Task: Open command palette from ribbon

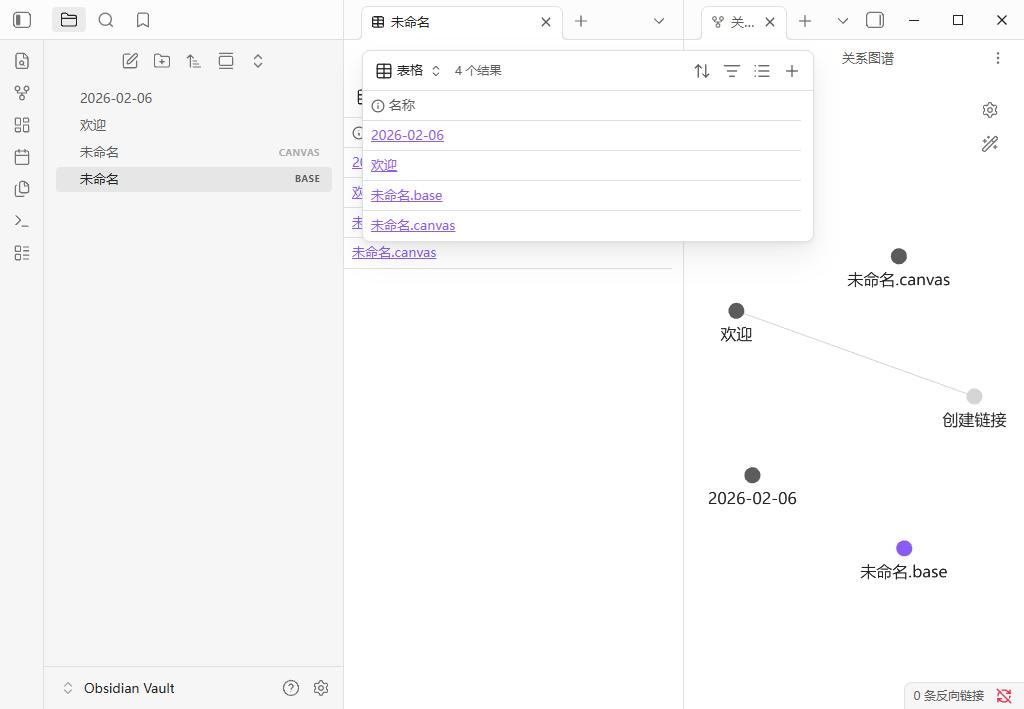Action: 22,221
